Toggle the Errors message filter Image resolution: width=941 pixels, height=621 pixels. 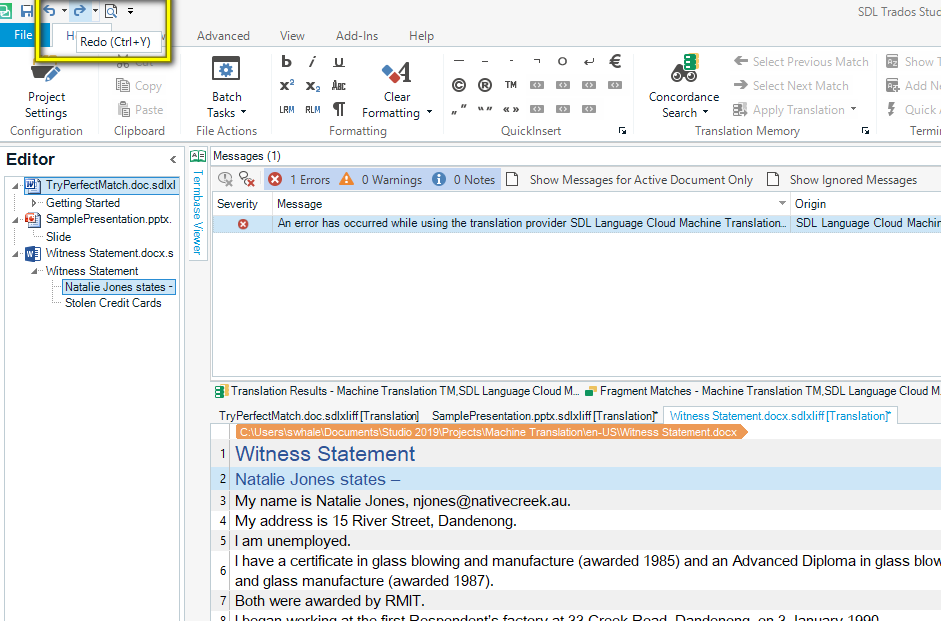(x=299, y=180)
